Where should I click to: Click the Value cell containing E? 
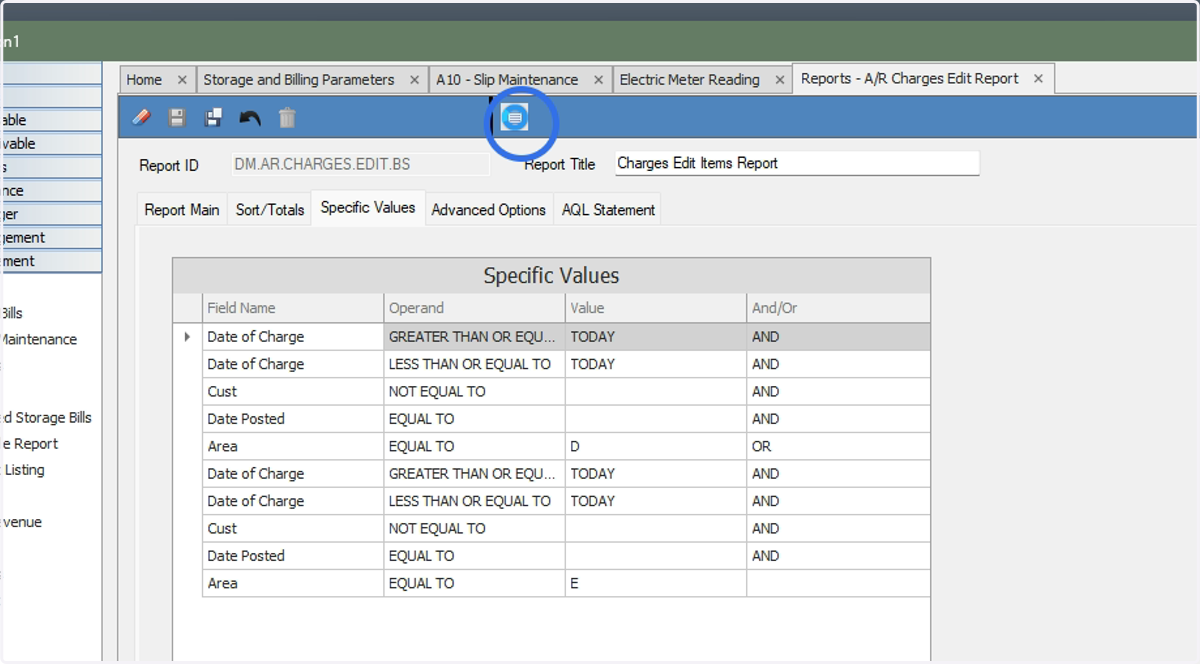point(656,583)
